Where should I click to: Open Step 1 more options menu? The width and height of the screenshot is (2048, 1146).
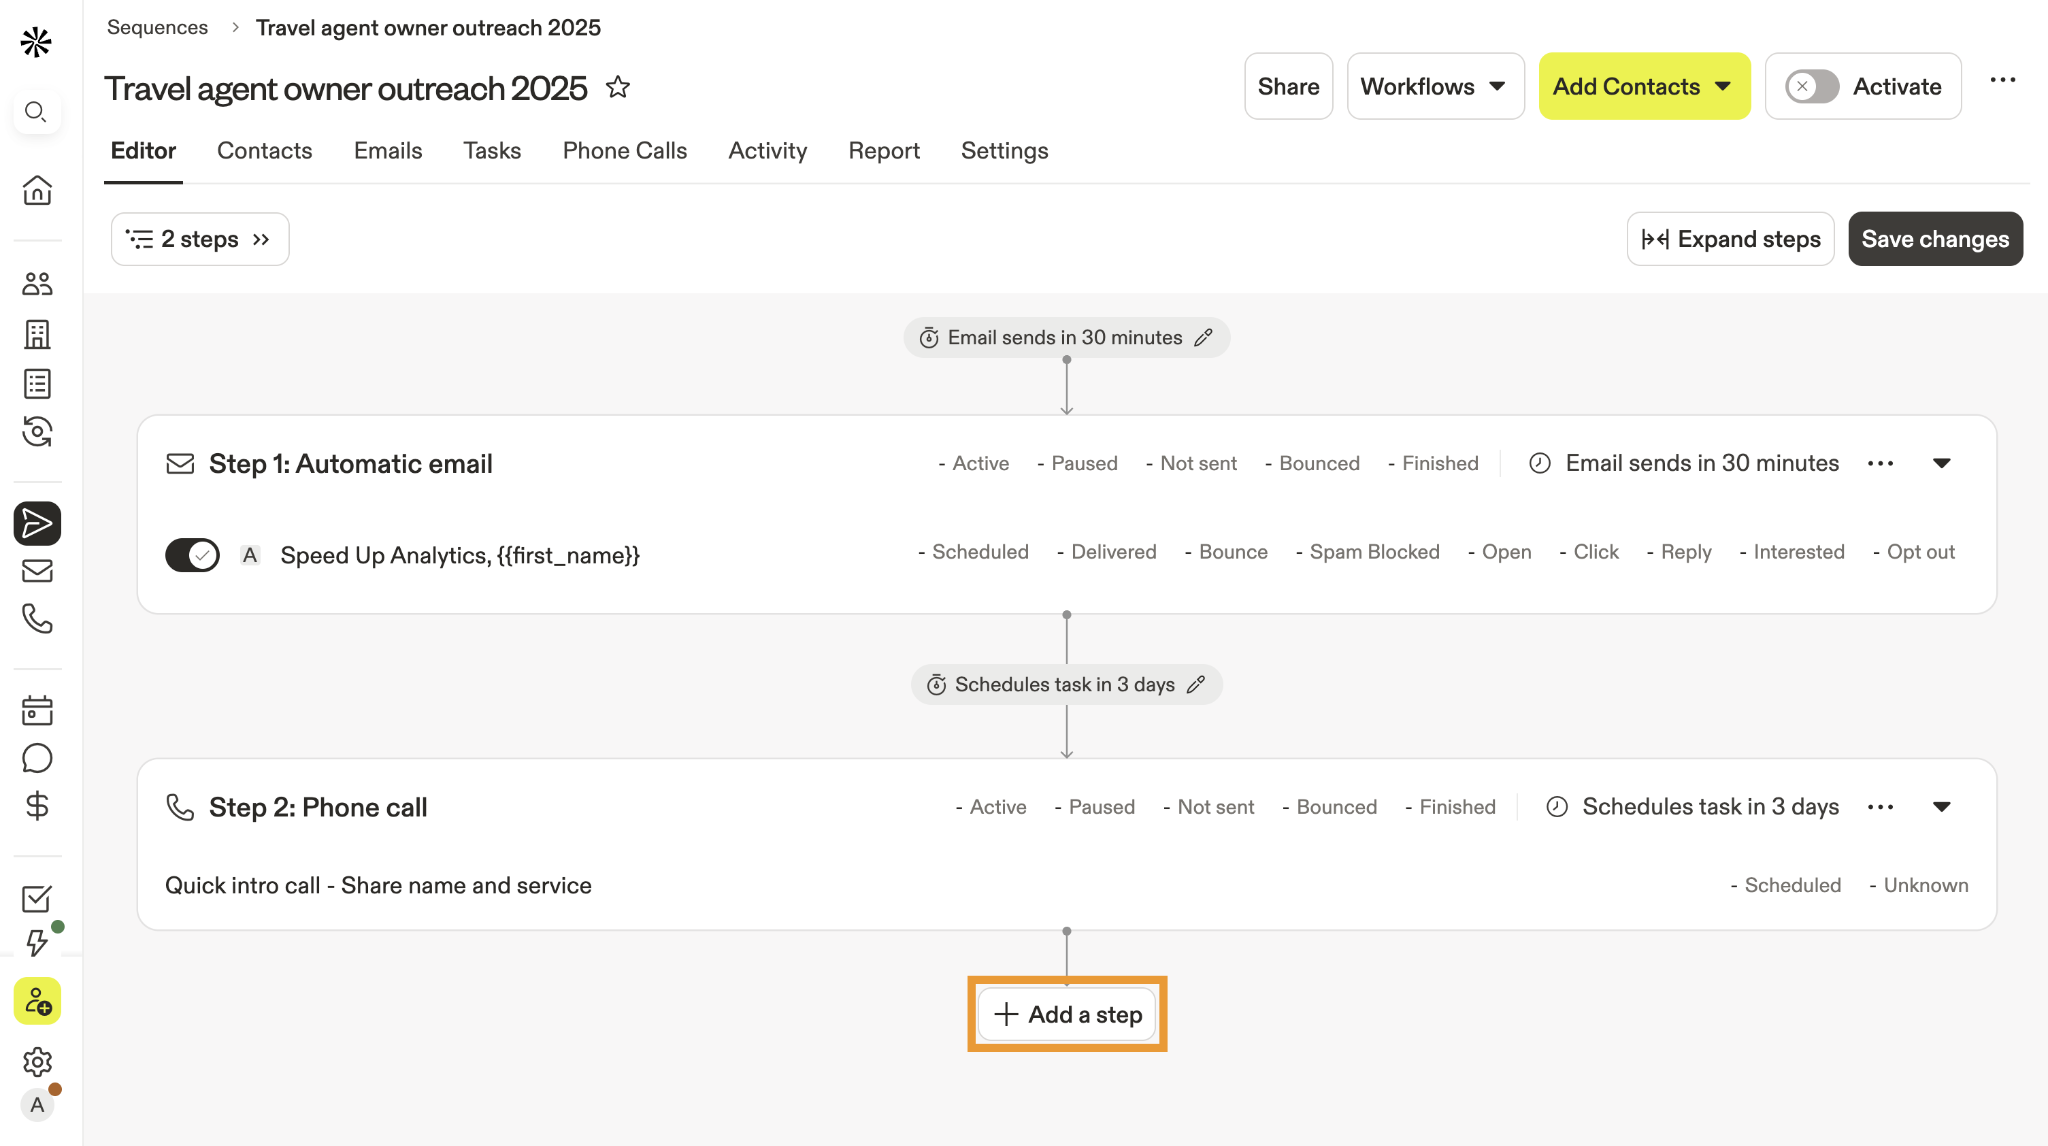pos(1880,463)
